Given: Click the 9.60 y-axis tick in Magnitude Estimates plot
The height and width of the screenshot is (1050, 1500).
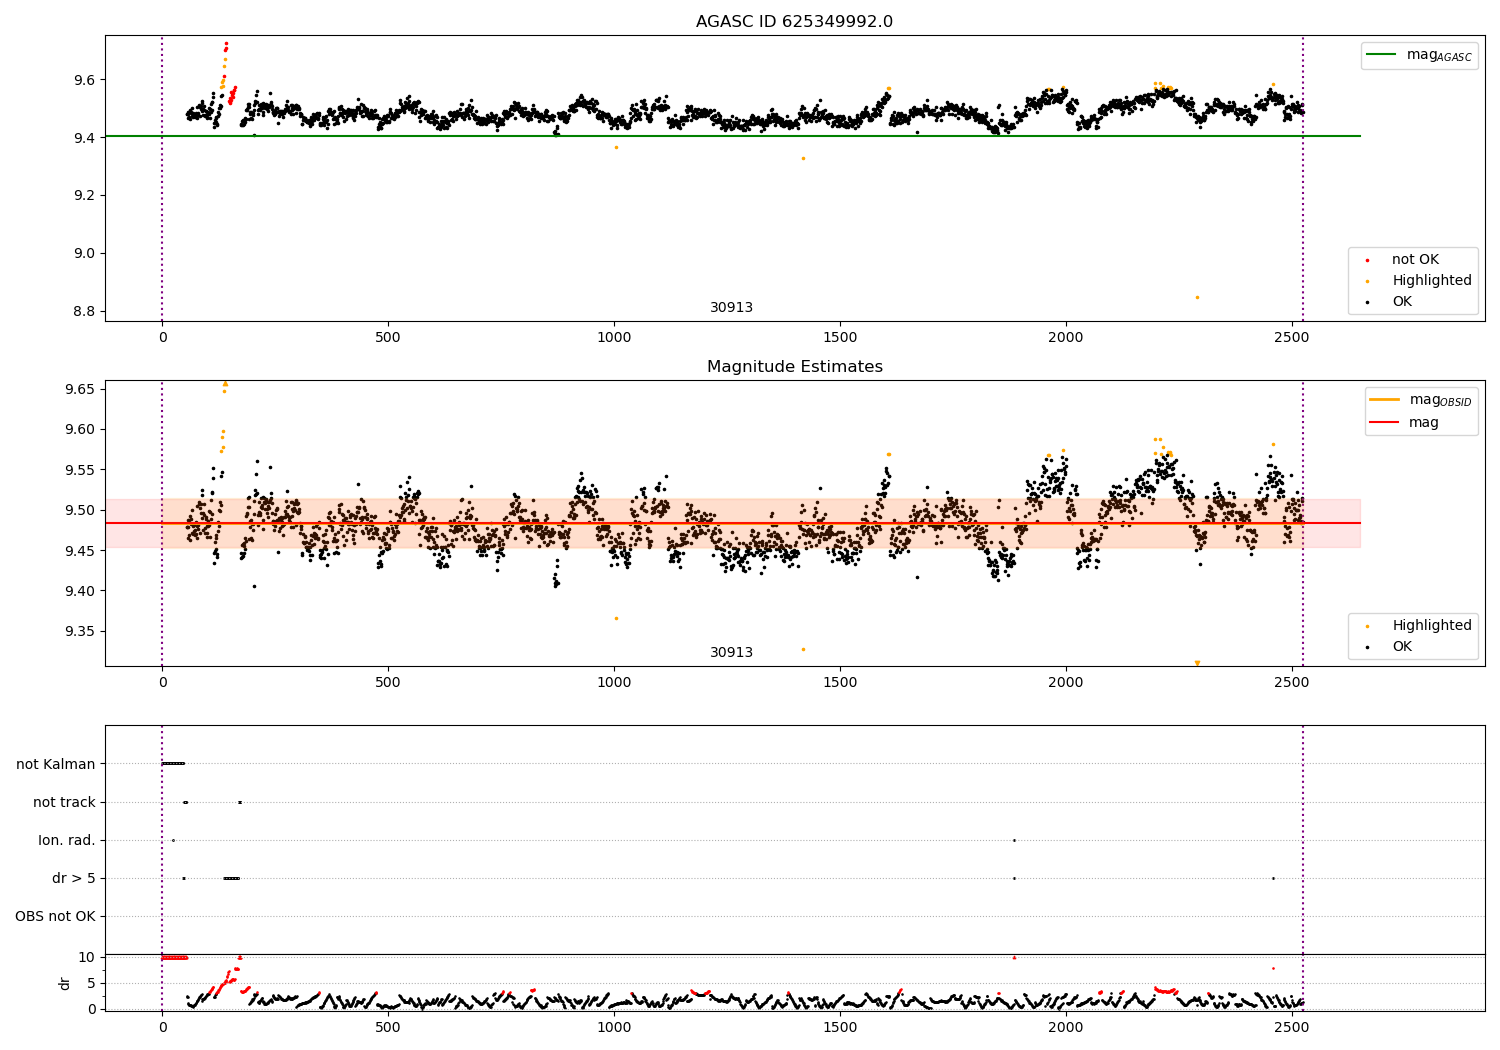Looking at the screenshot, I should point(79,430).
